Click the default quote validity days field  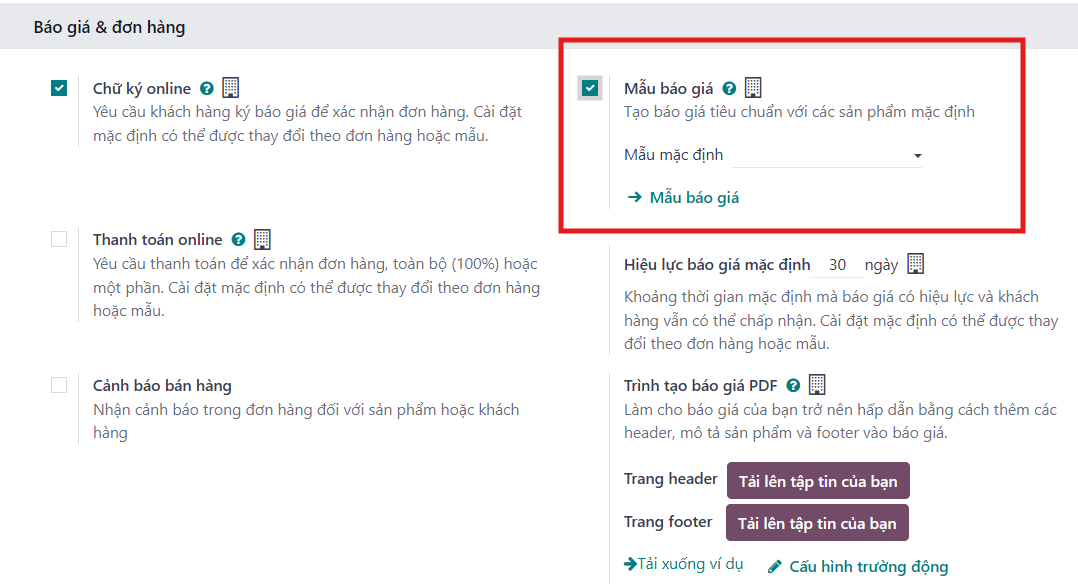837,265
